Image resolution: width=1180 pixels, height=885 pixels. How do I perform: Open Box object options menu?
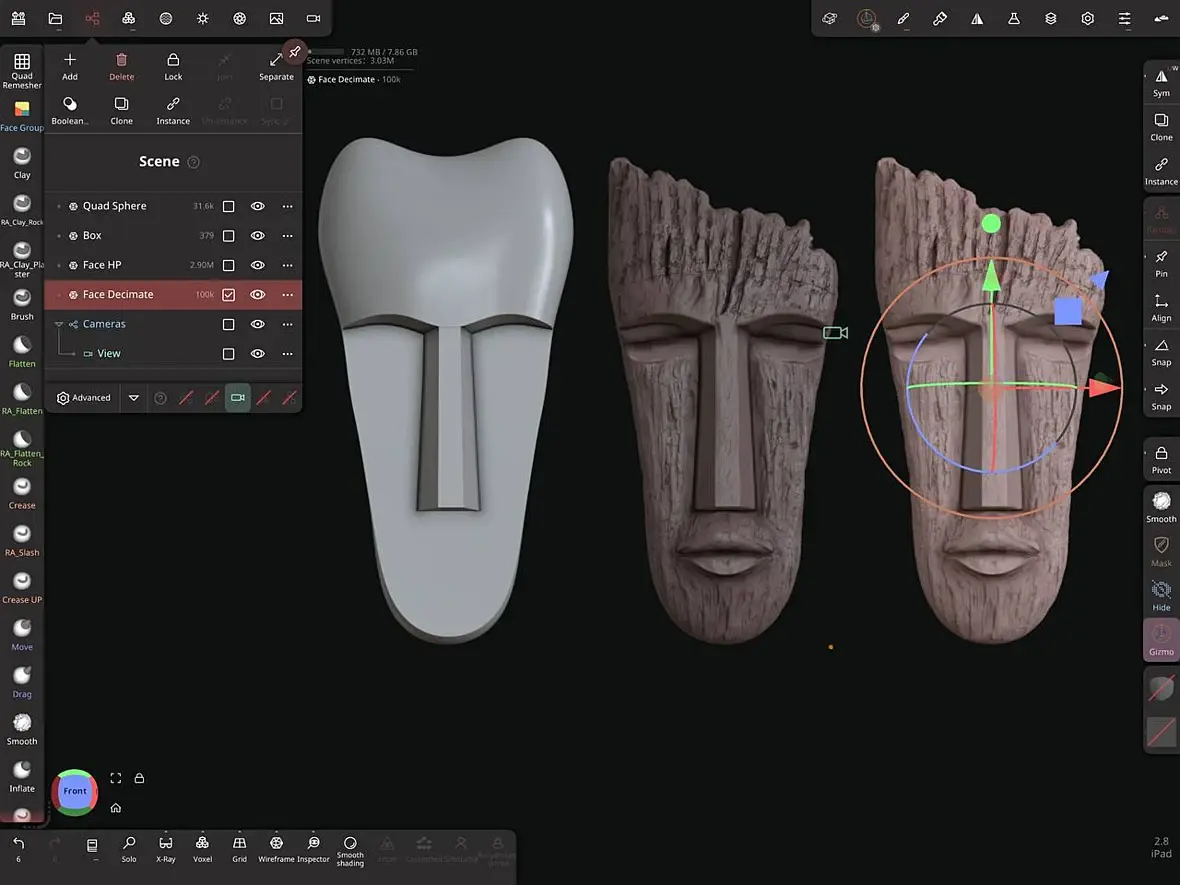287,236
